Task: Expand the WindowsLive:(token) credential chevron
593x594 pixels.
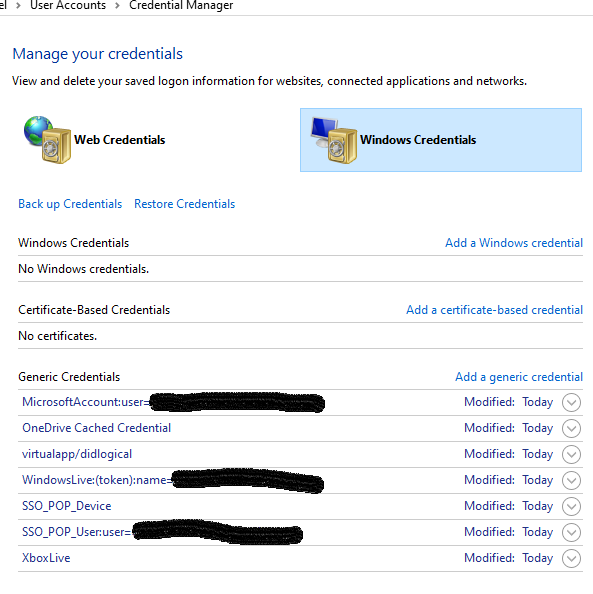Action: click(571, 480)
